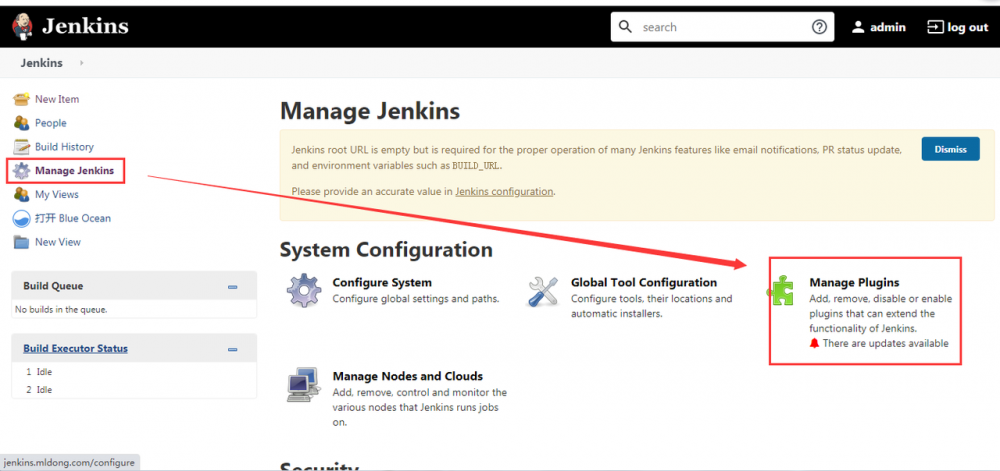Click the Manage Jenkins page heading

click(x=370, y=111)
